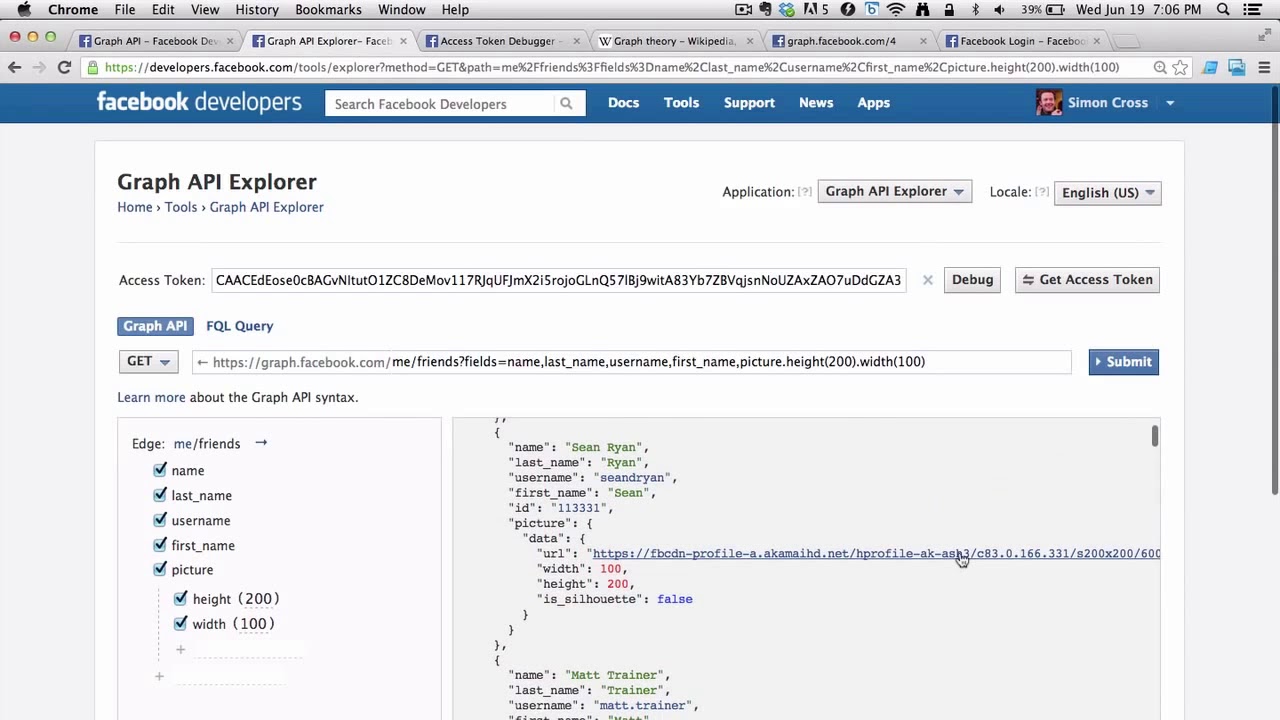Open Spotlight search in the menu bar
This screenshot has width=1280, height=720.
coord(1223,10)
